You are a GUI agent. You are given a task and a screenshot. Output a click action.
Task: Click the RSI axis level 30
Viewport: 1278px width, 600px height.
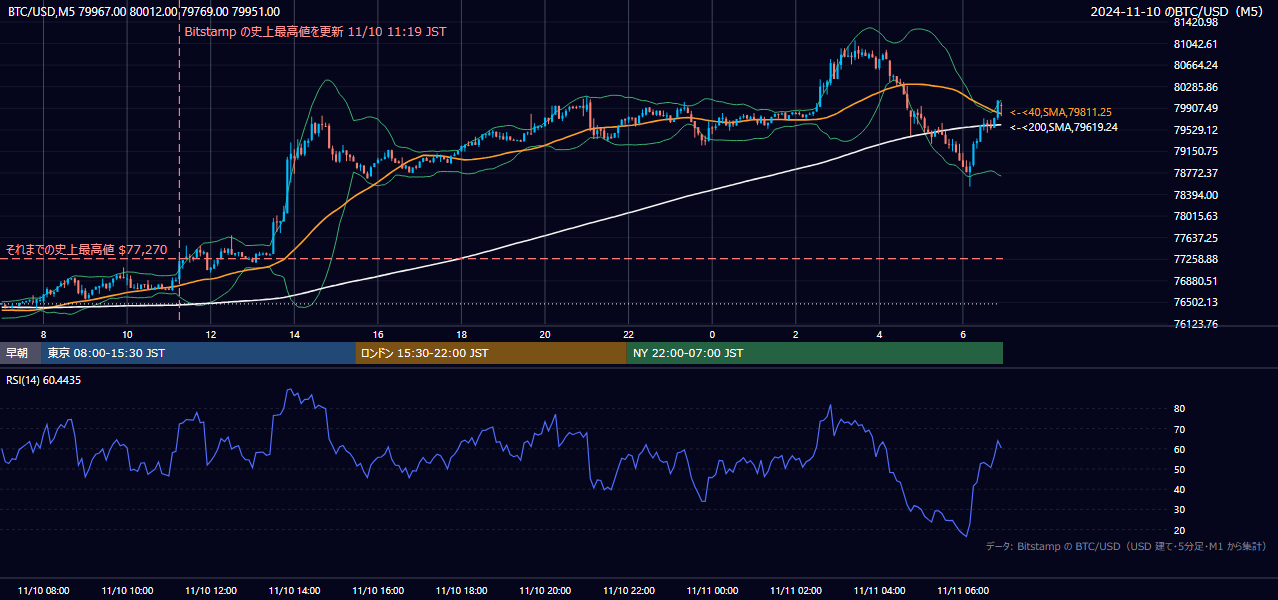point(1179,510)
